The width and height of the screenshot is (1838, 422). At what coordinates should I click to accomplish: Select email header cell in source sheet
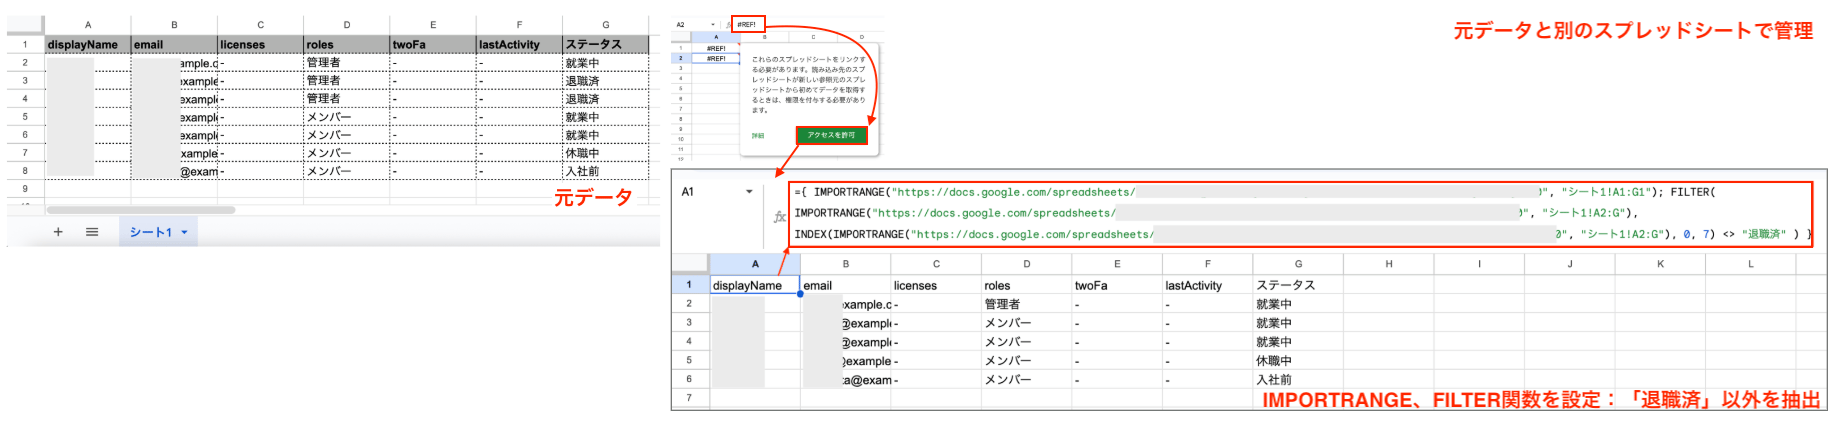(x=174, y=44)
